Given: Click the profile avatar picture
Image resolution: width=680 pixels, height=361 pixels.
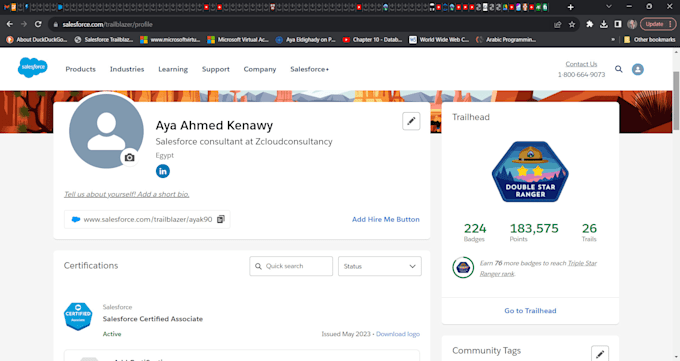Looking at the screenshot, I should [x=106, y=131].
